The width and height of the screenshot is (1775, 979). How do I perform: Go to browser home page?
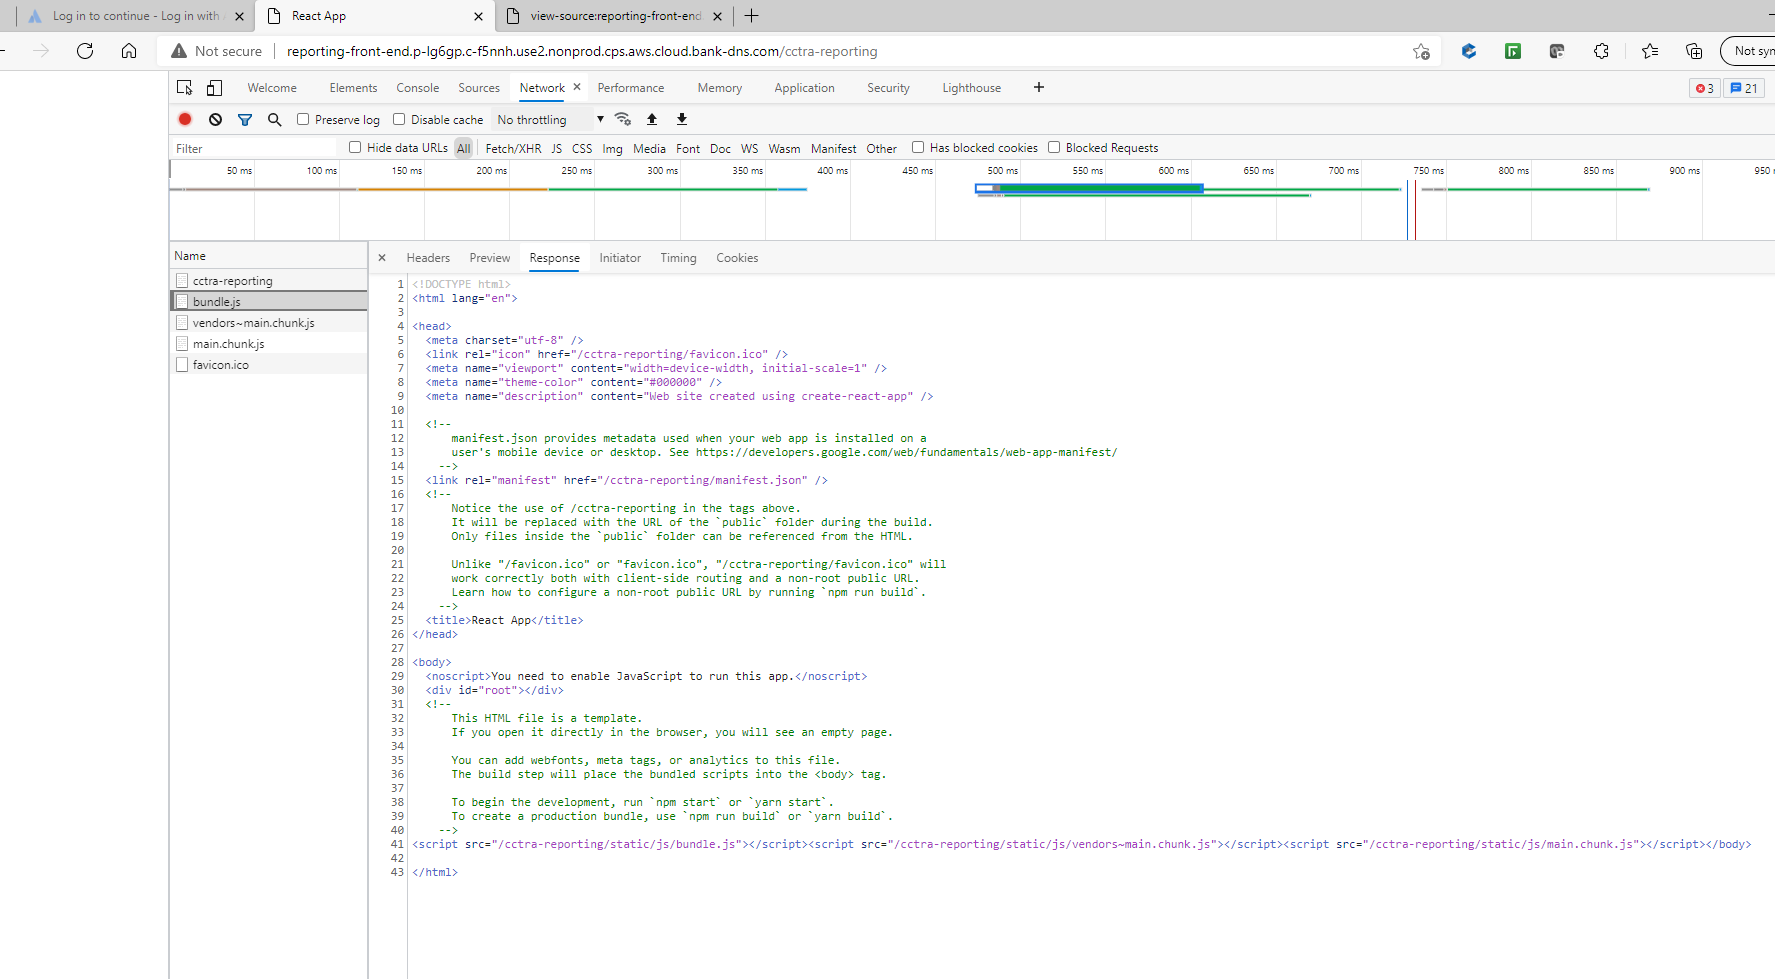pos(129,51)
